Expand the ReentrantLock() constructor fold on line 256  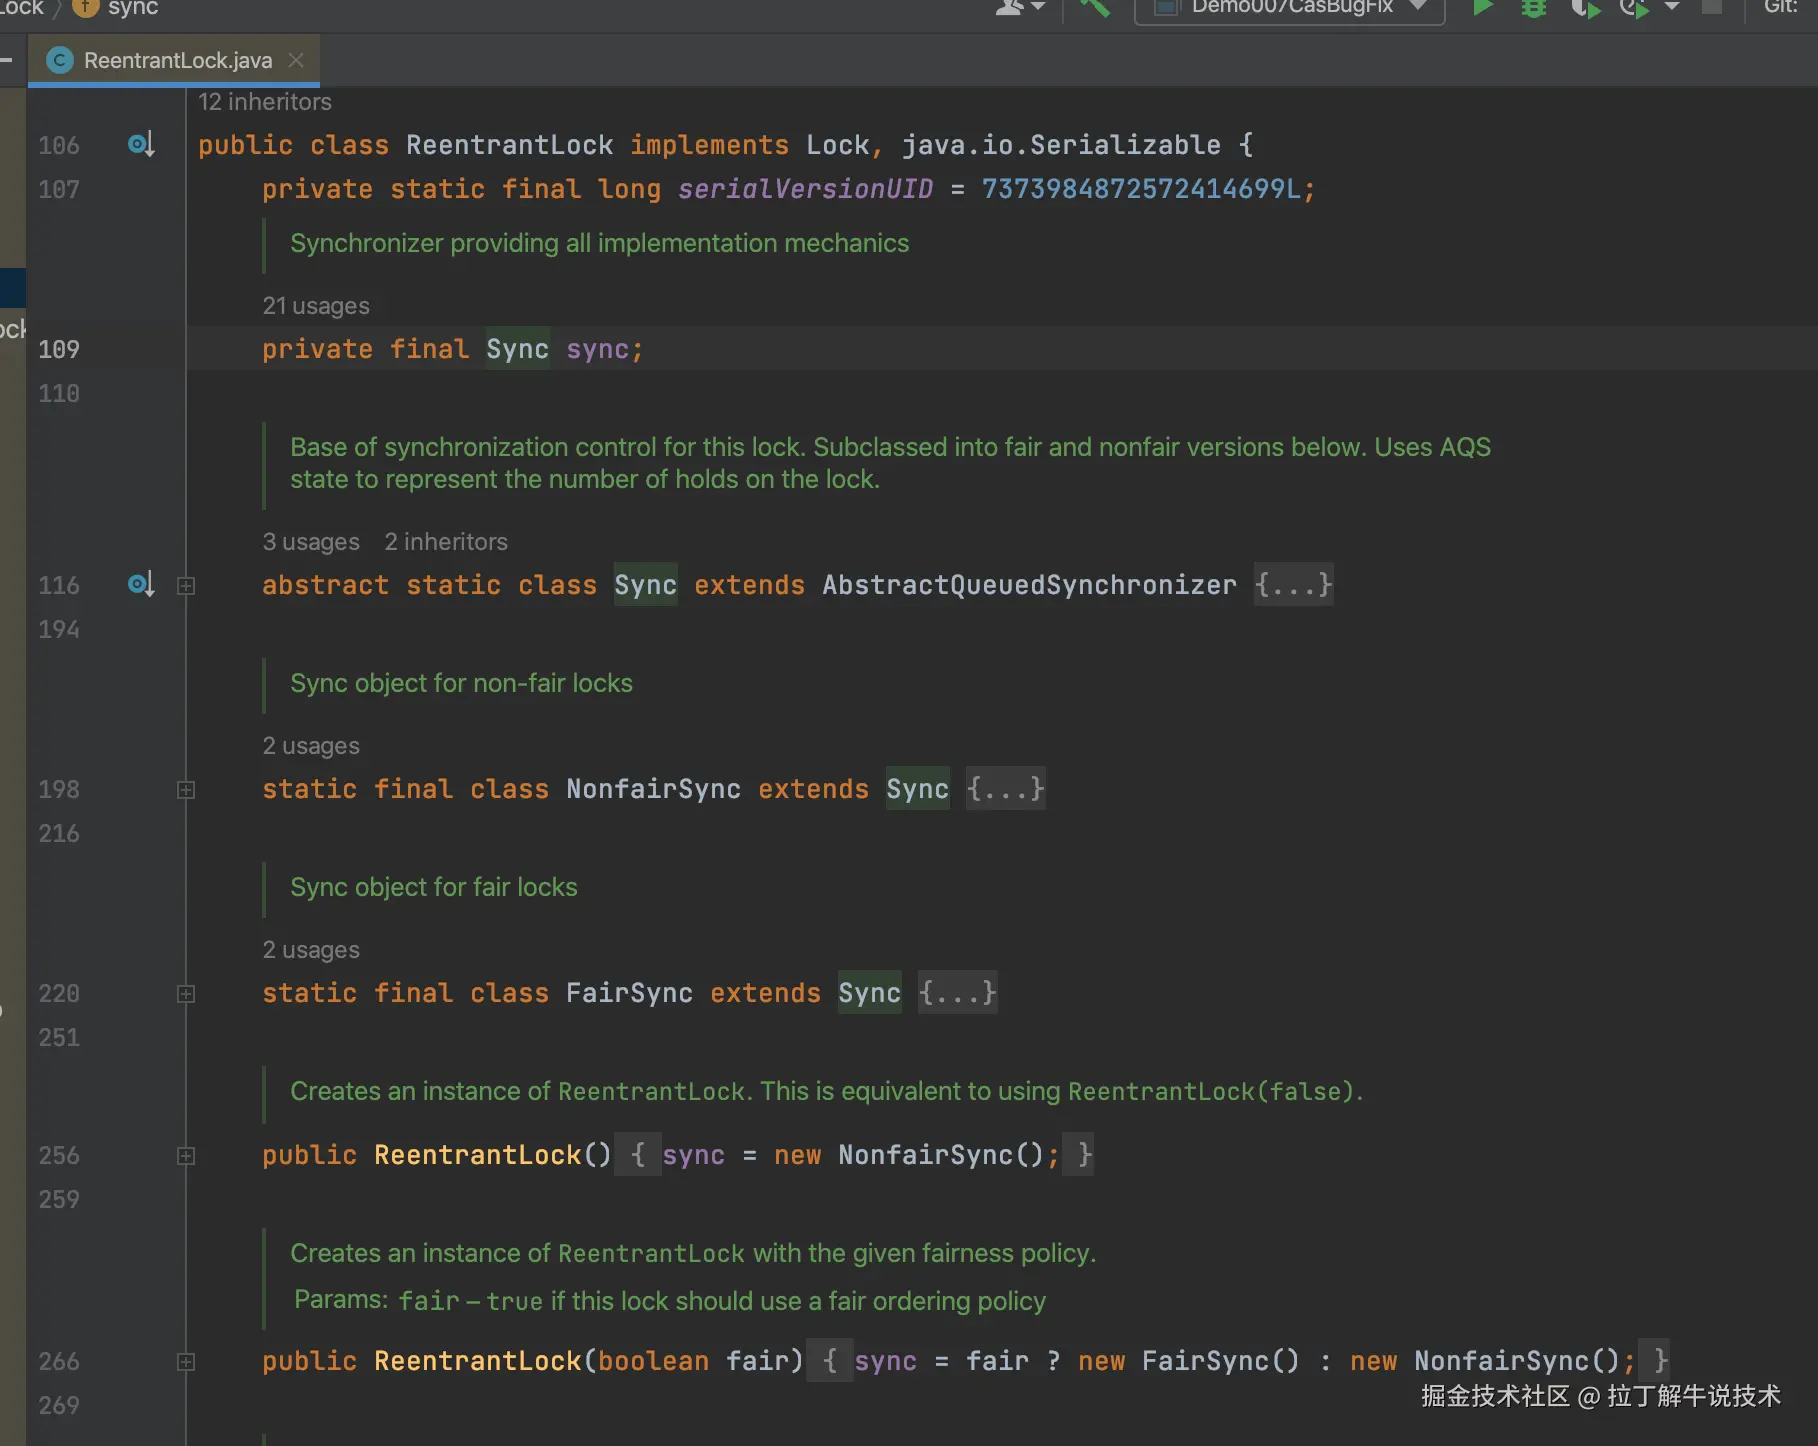click(186, 1156)
